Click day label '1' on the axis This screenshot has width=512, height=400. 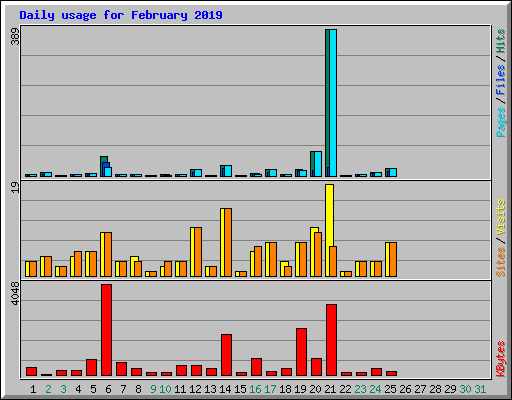(x=33, y=389)
